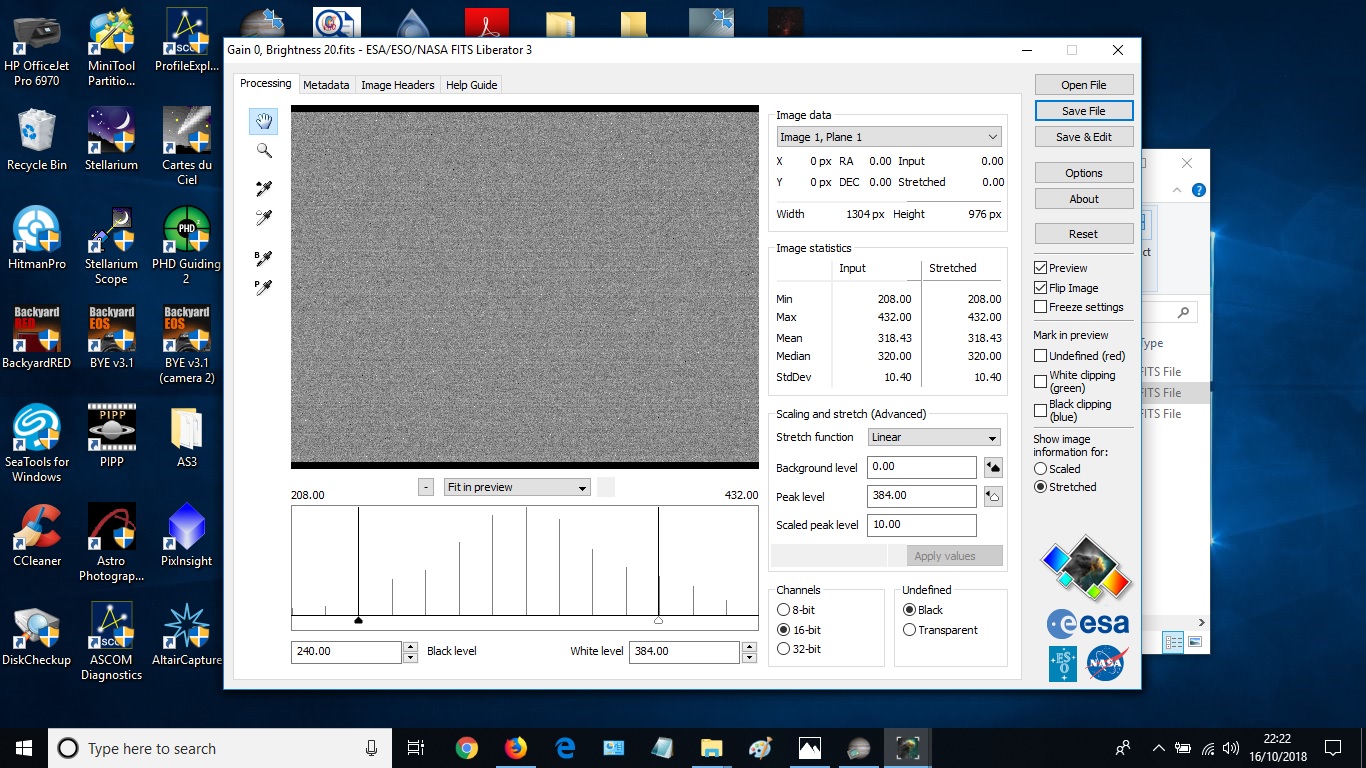Open SeaTools for Windows icon
This screenshot has width=1366, height=768.
[37, 443]
